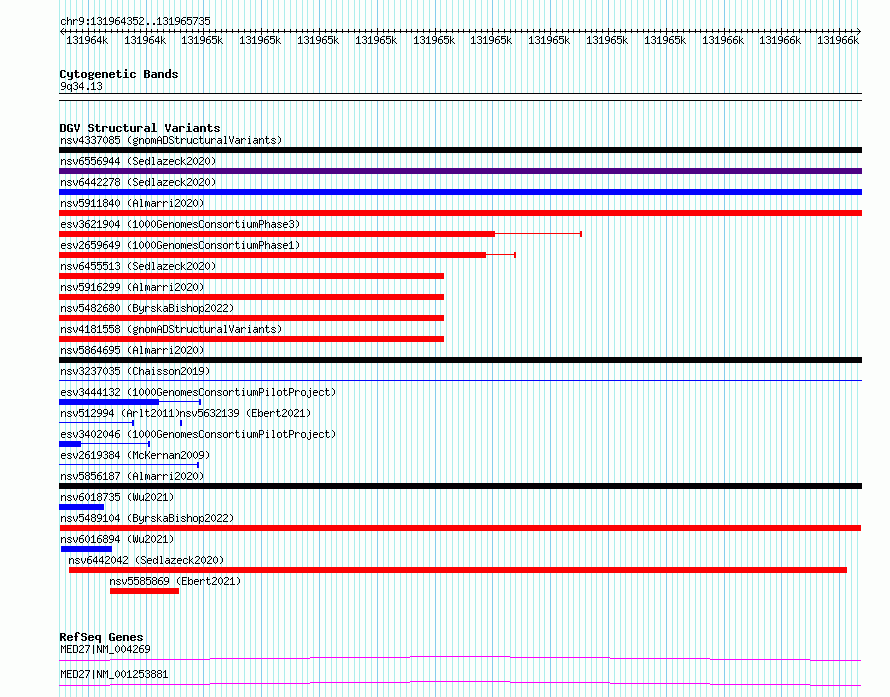
Task: Select nsv5916299 (Almarri2020) label
Action: click(132, 287)
